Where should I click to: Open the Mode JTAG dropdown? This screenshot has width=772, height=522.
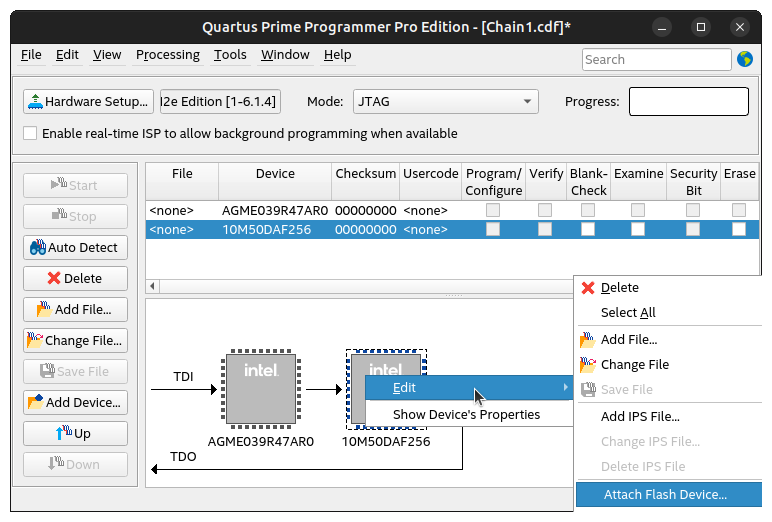[x=445, y=101]
